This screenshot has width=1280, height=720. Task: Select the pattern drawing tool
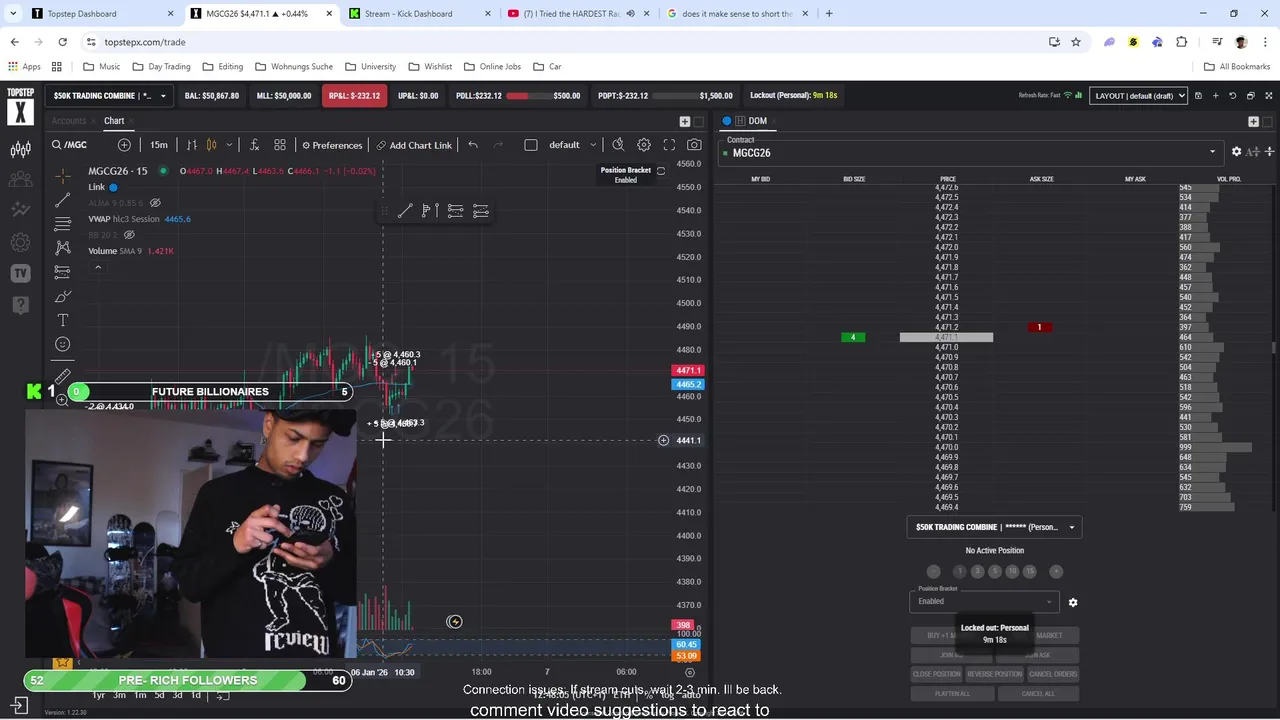[62, 247]
